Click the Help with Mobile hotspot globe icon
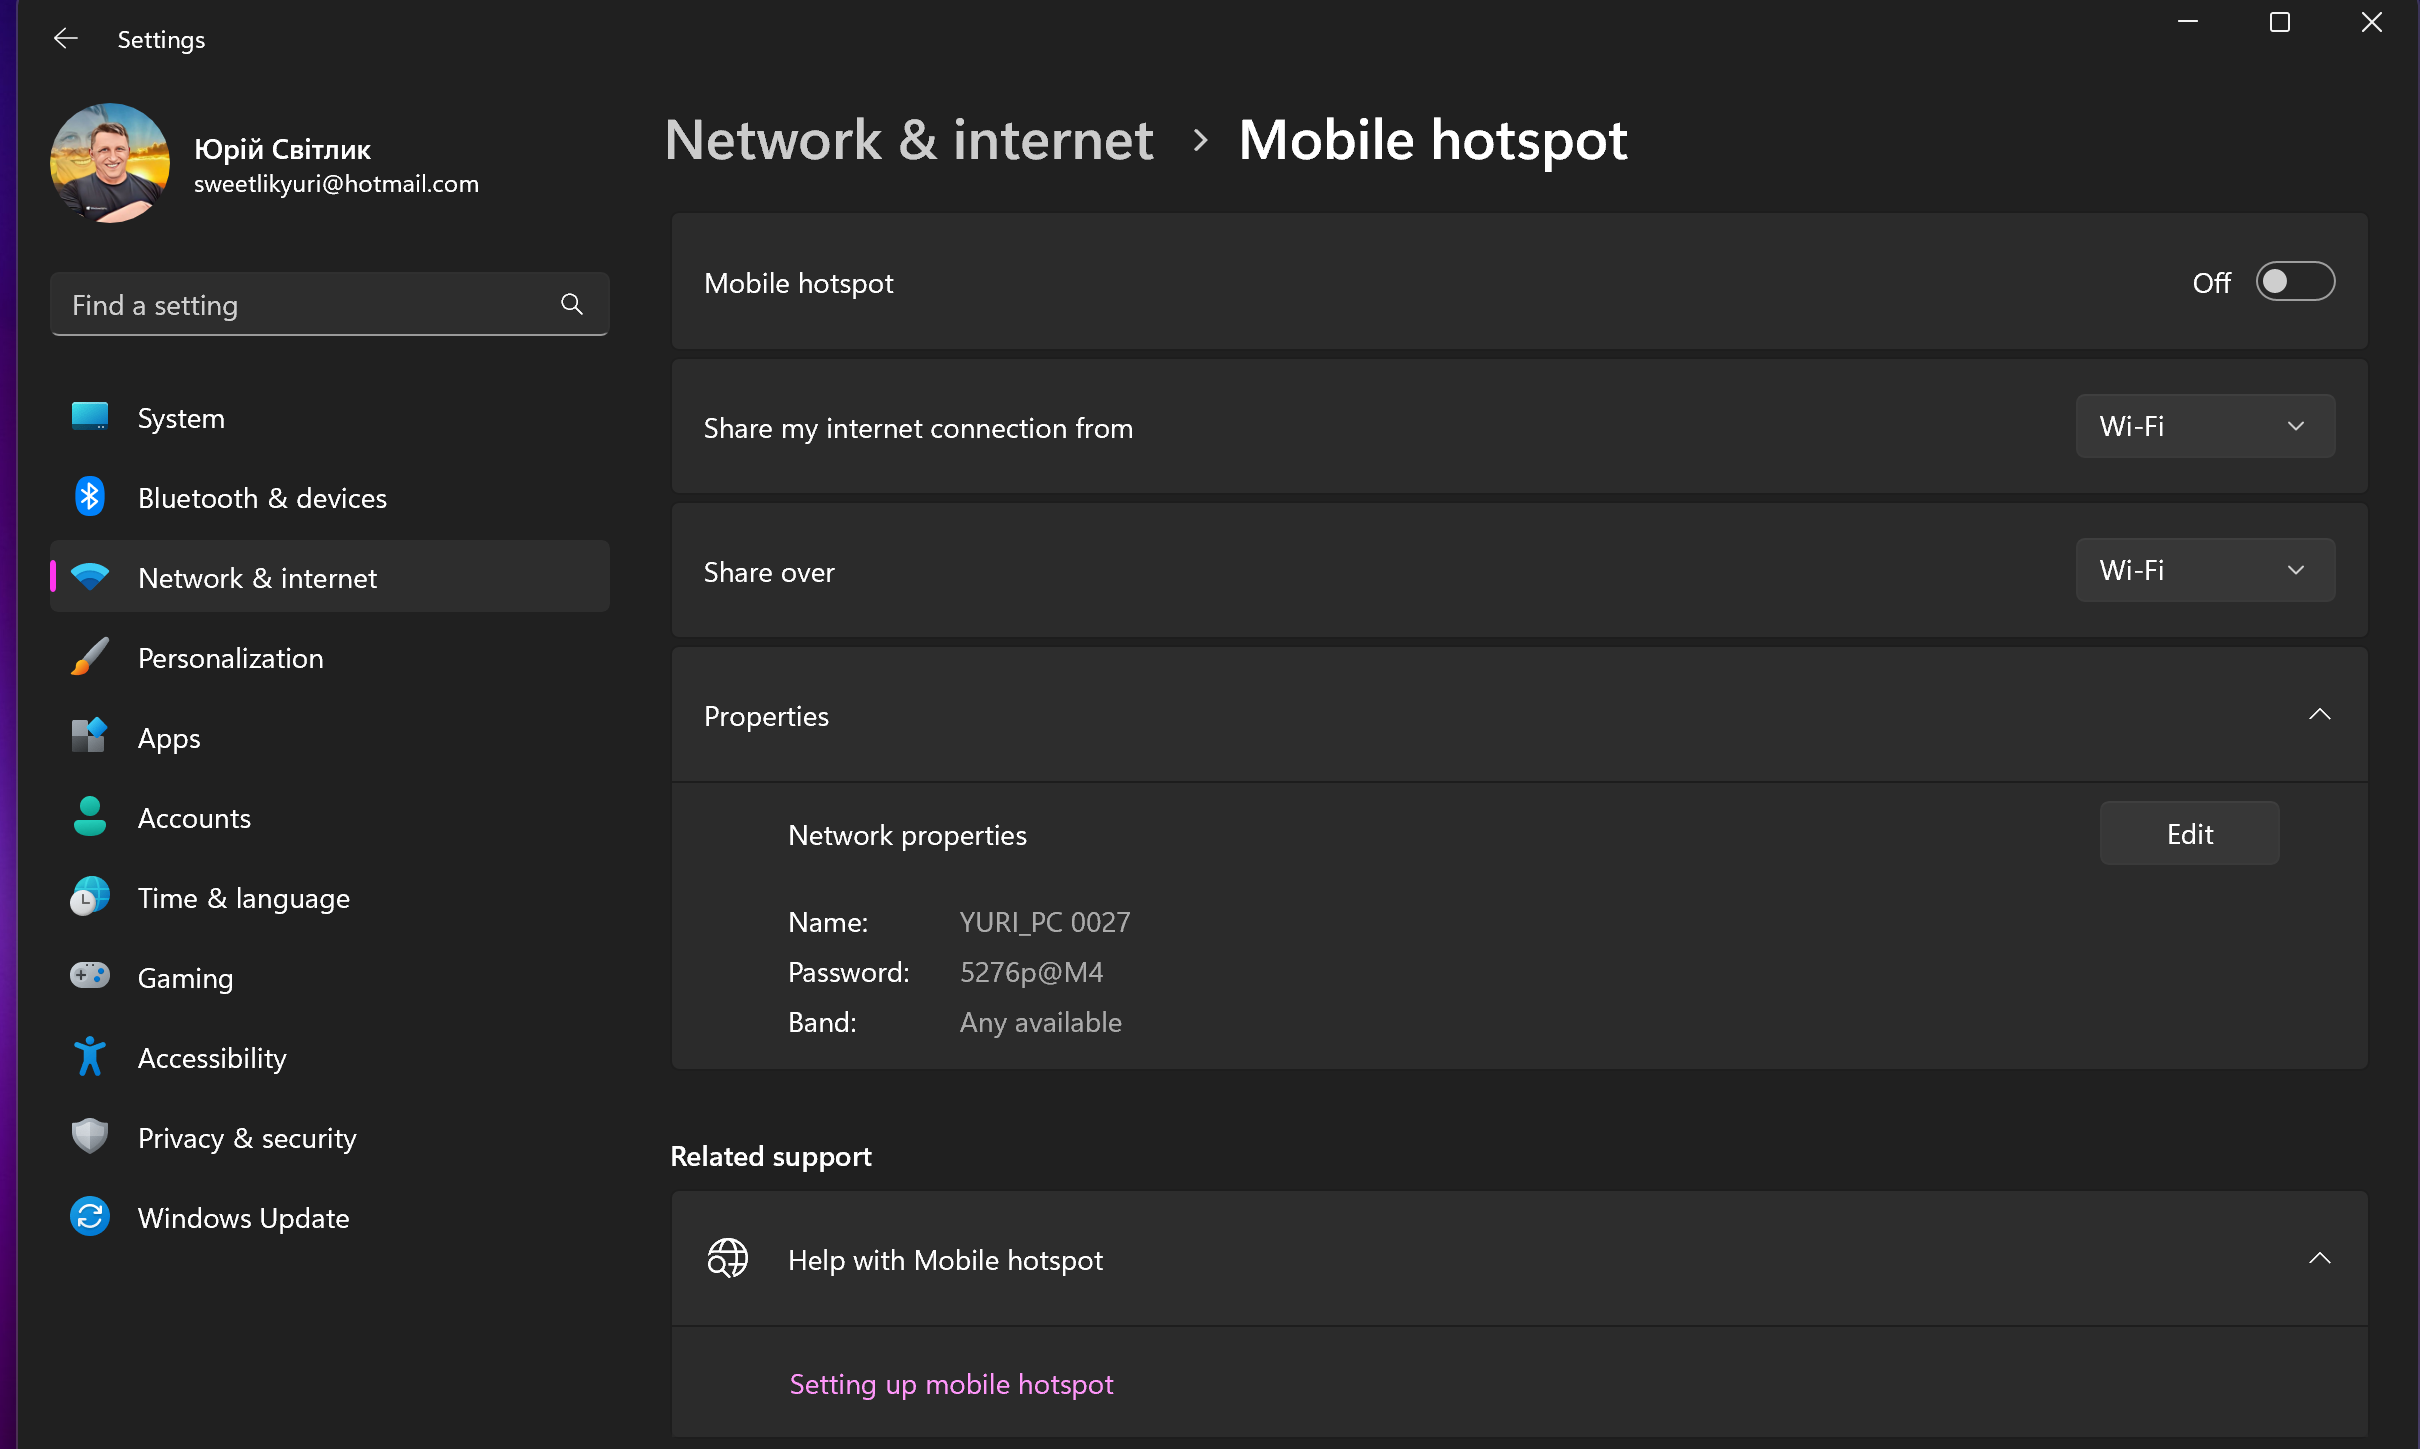Screen dimensions: 2420x1449 (730, 1258)
